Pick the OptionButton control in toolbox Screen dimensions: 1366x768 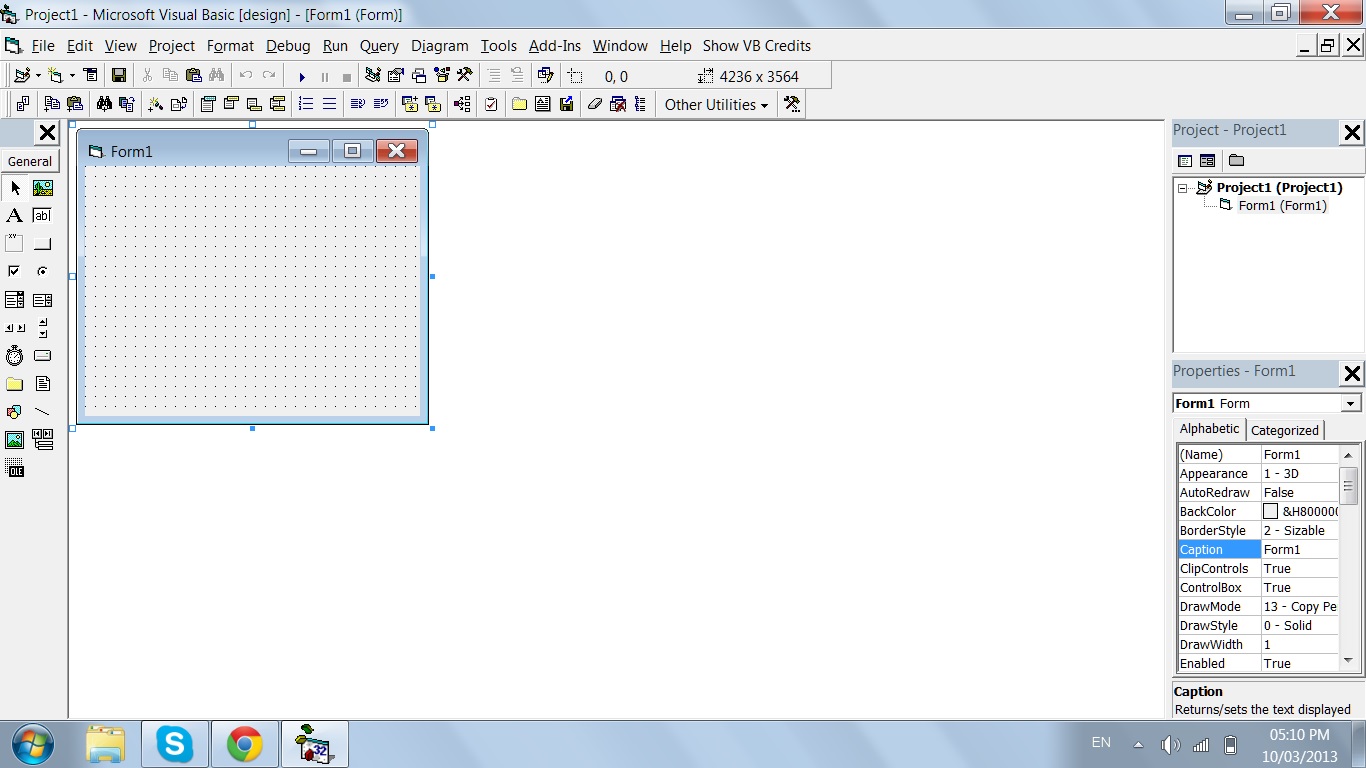[x=42, y=272]
